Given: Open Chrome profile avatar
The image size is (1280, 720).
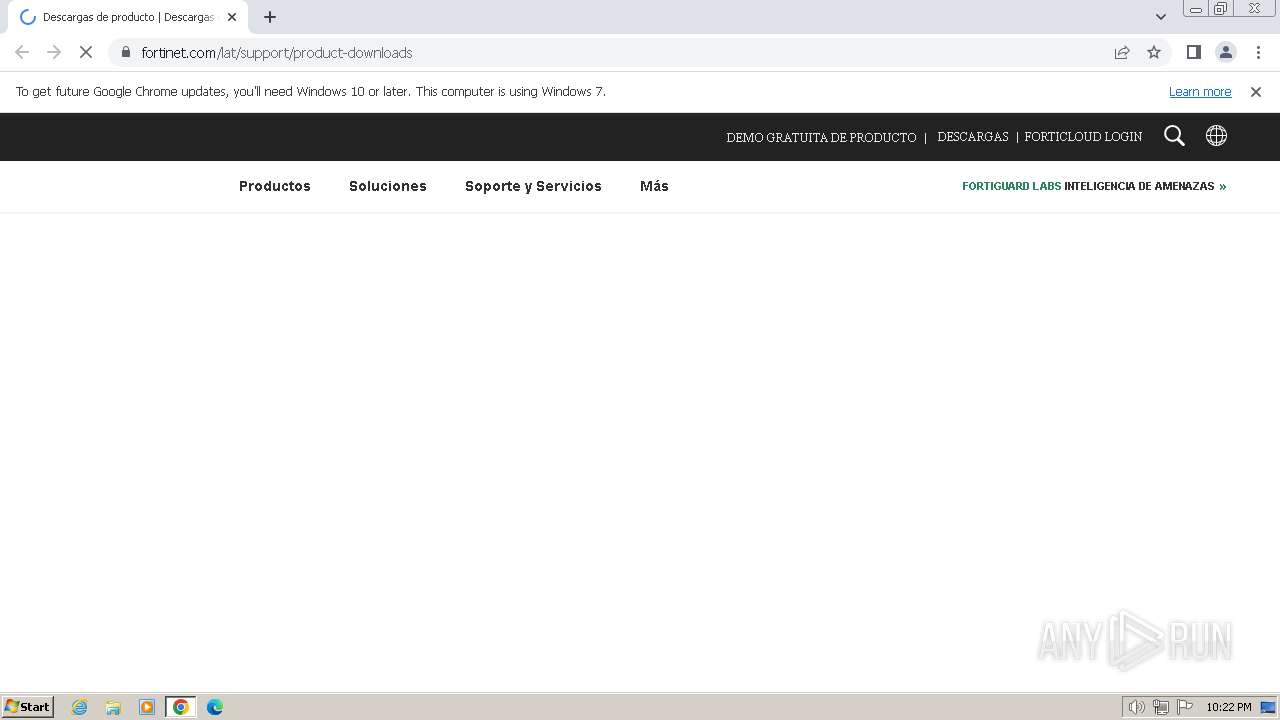Looking at the screenshot, I should pos(1225,52).
